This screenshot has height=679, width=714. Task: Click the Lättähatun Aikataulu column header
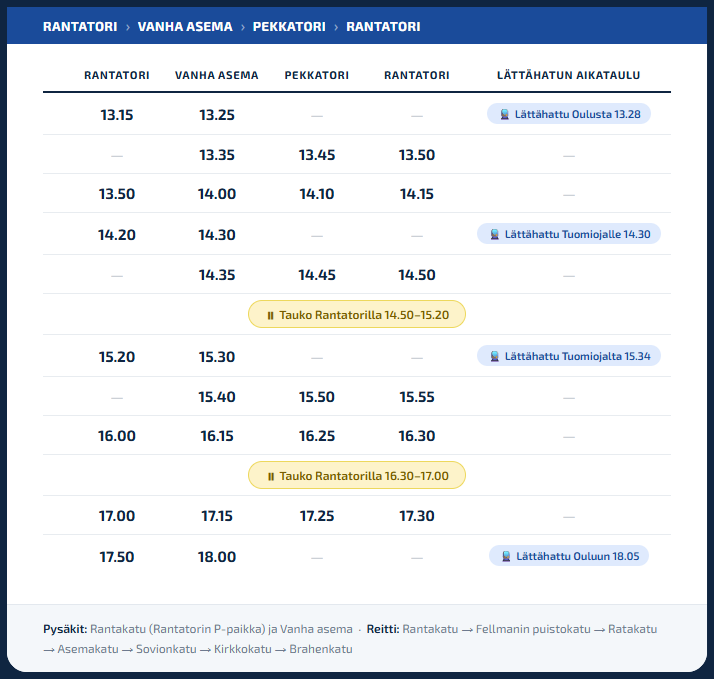(x=569, y=75)
